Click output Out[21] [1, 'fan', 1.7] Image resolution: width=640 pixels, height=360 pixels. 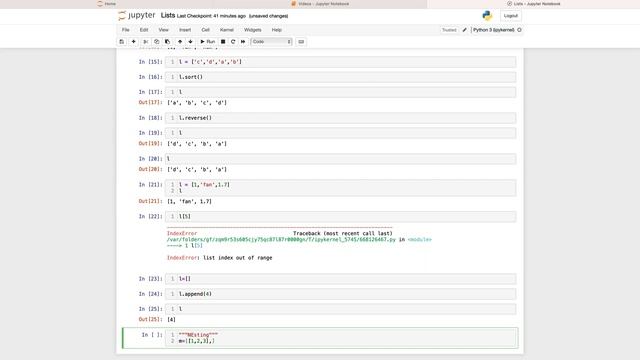(189, 201)
